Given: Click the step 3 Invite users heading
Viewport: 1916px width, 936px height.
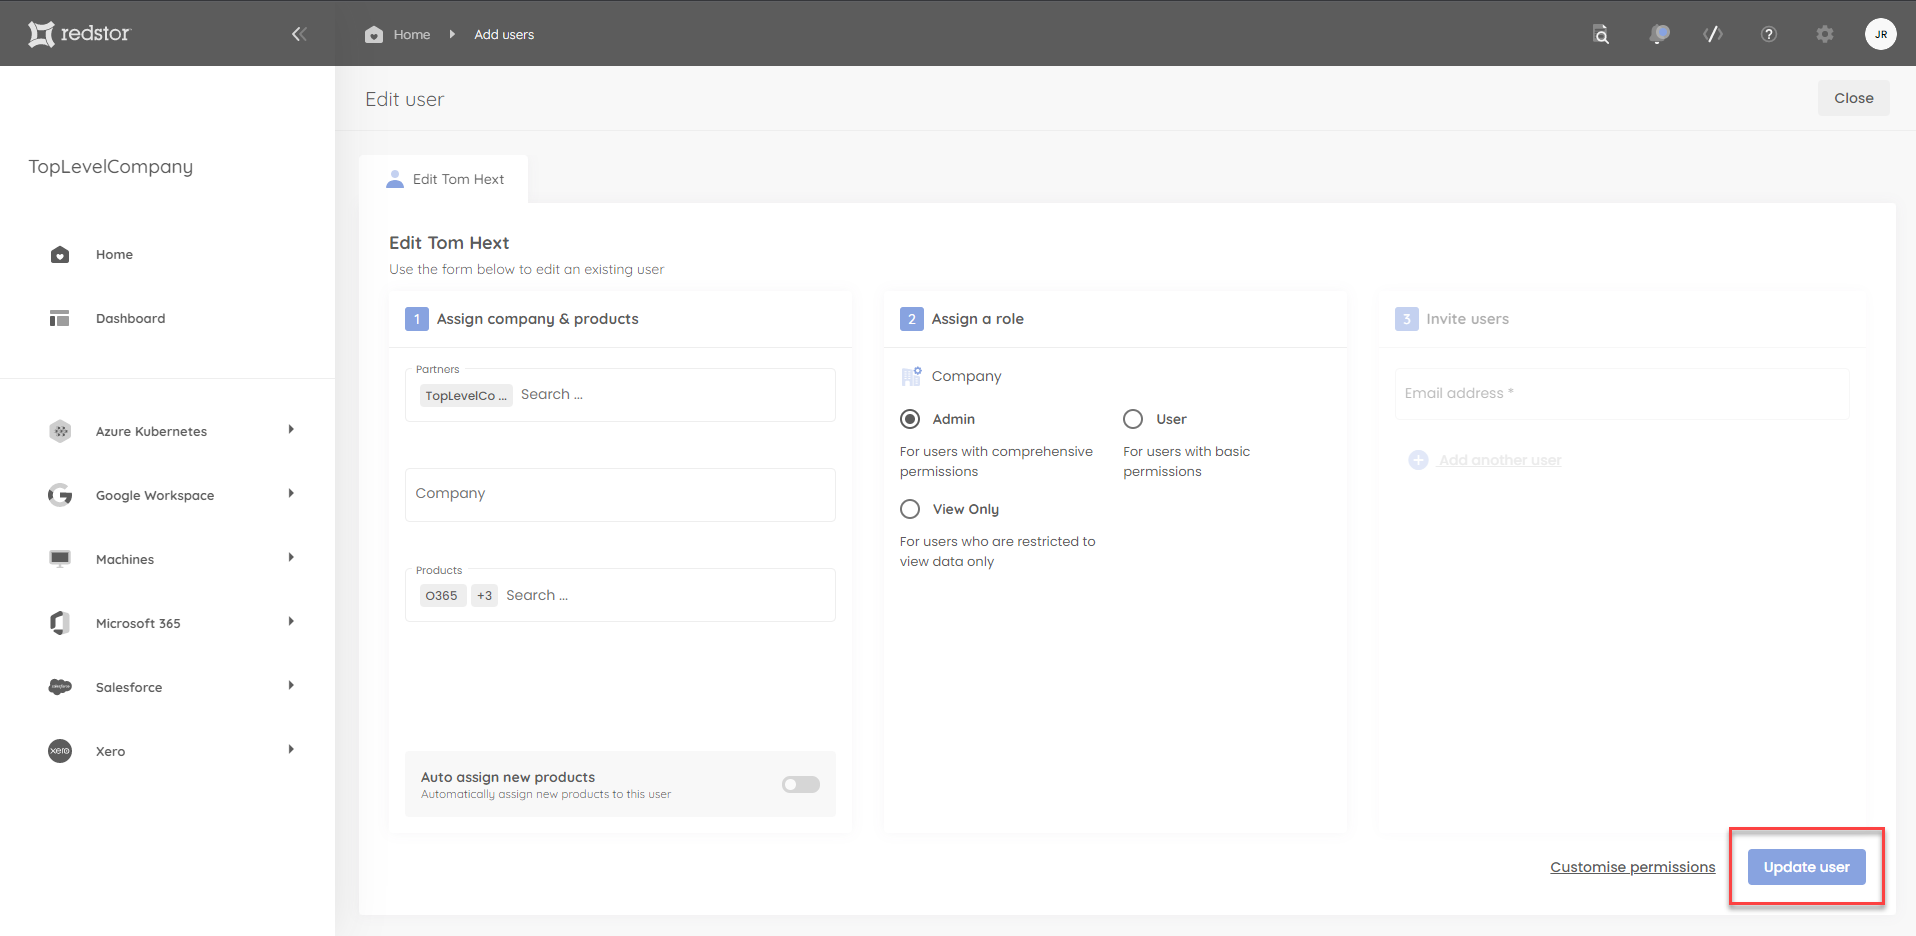Looking at the screenshot, I should 1467,319.
